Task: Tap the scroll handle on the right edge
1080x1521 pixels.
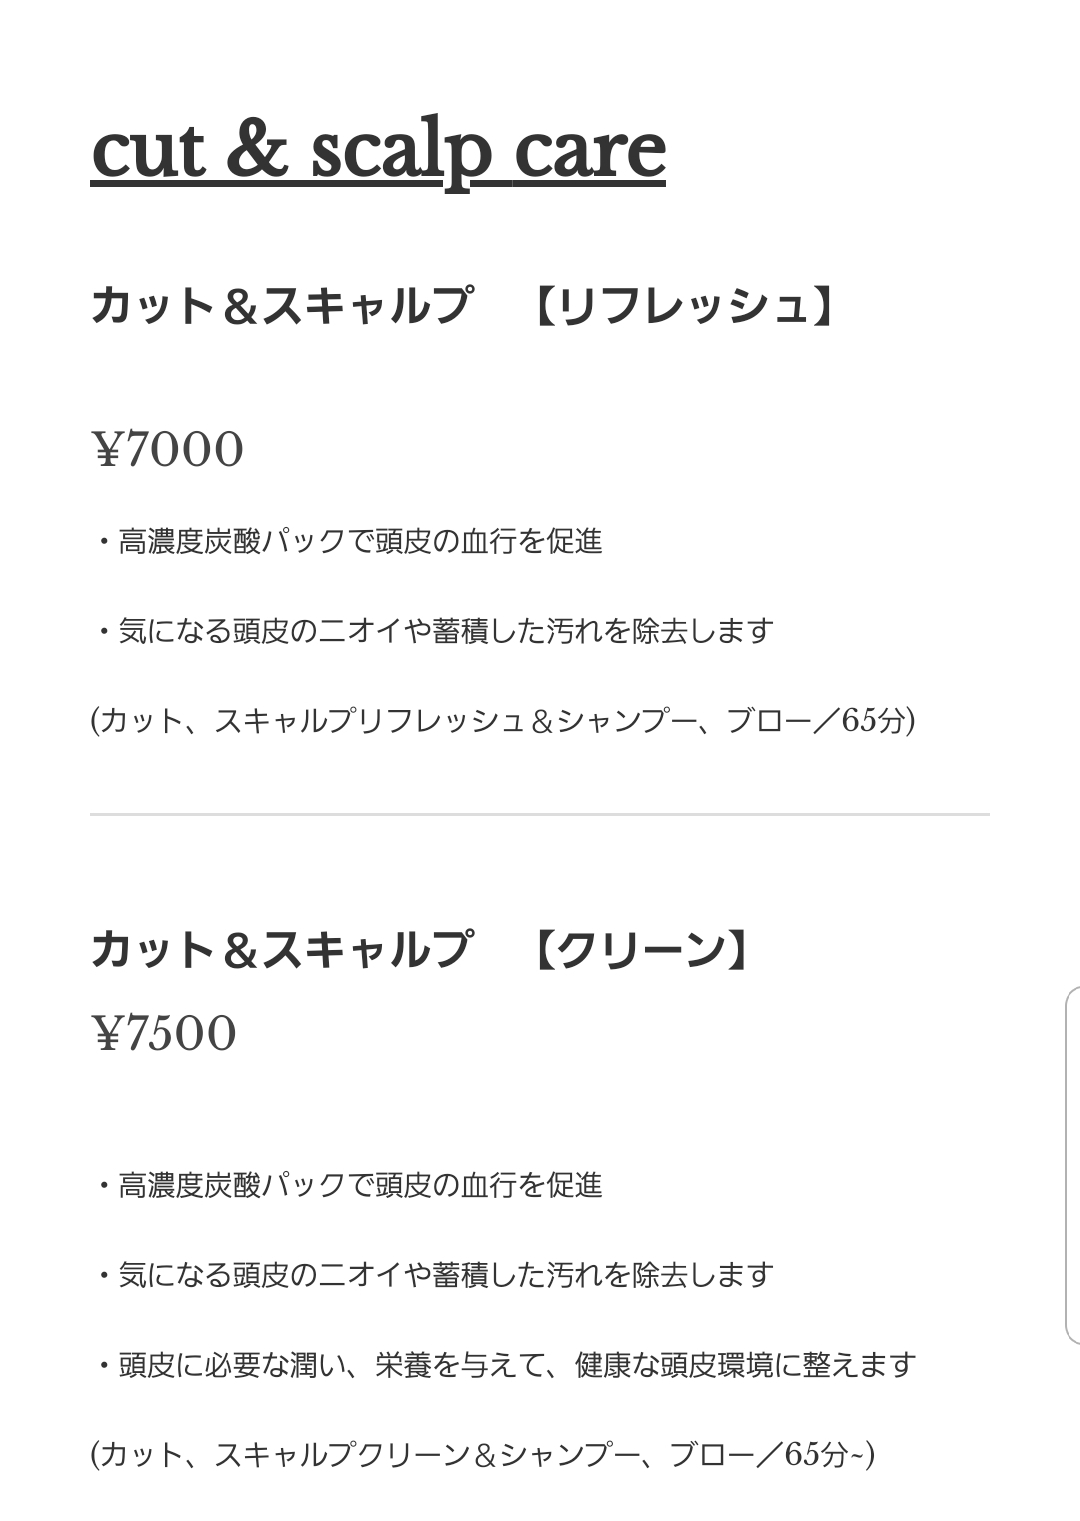Action: (x=1072, y=1165)
